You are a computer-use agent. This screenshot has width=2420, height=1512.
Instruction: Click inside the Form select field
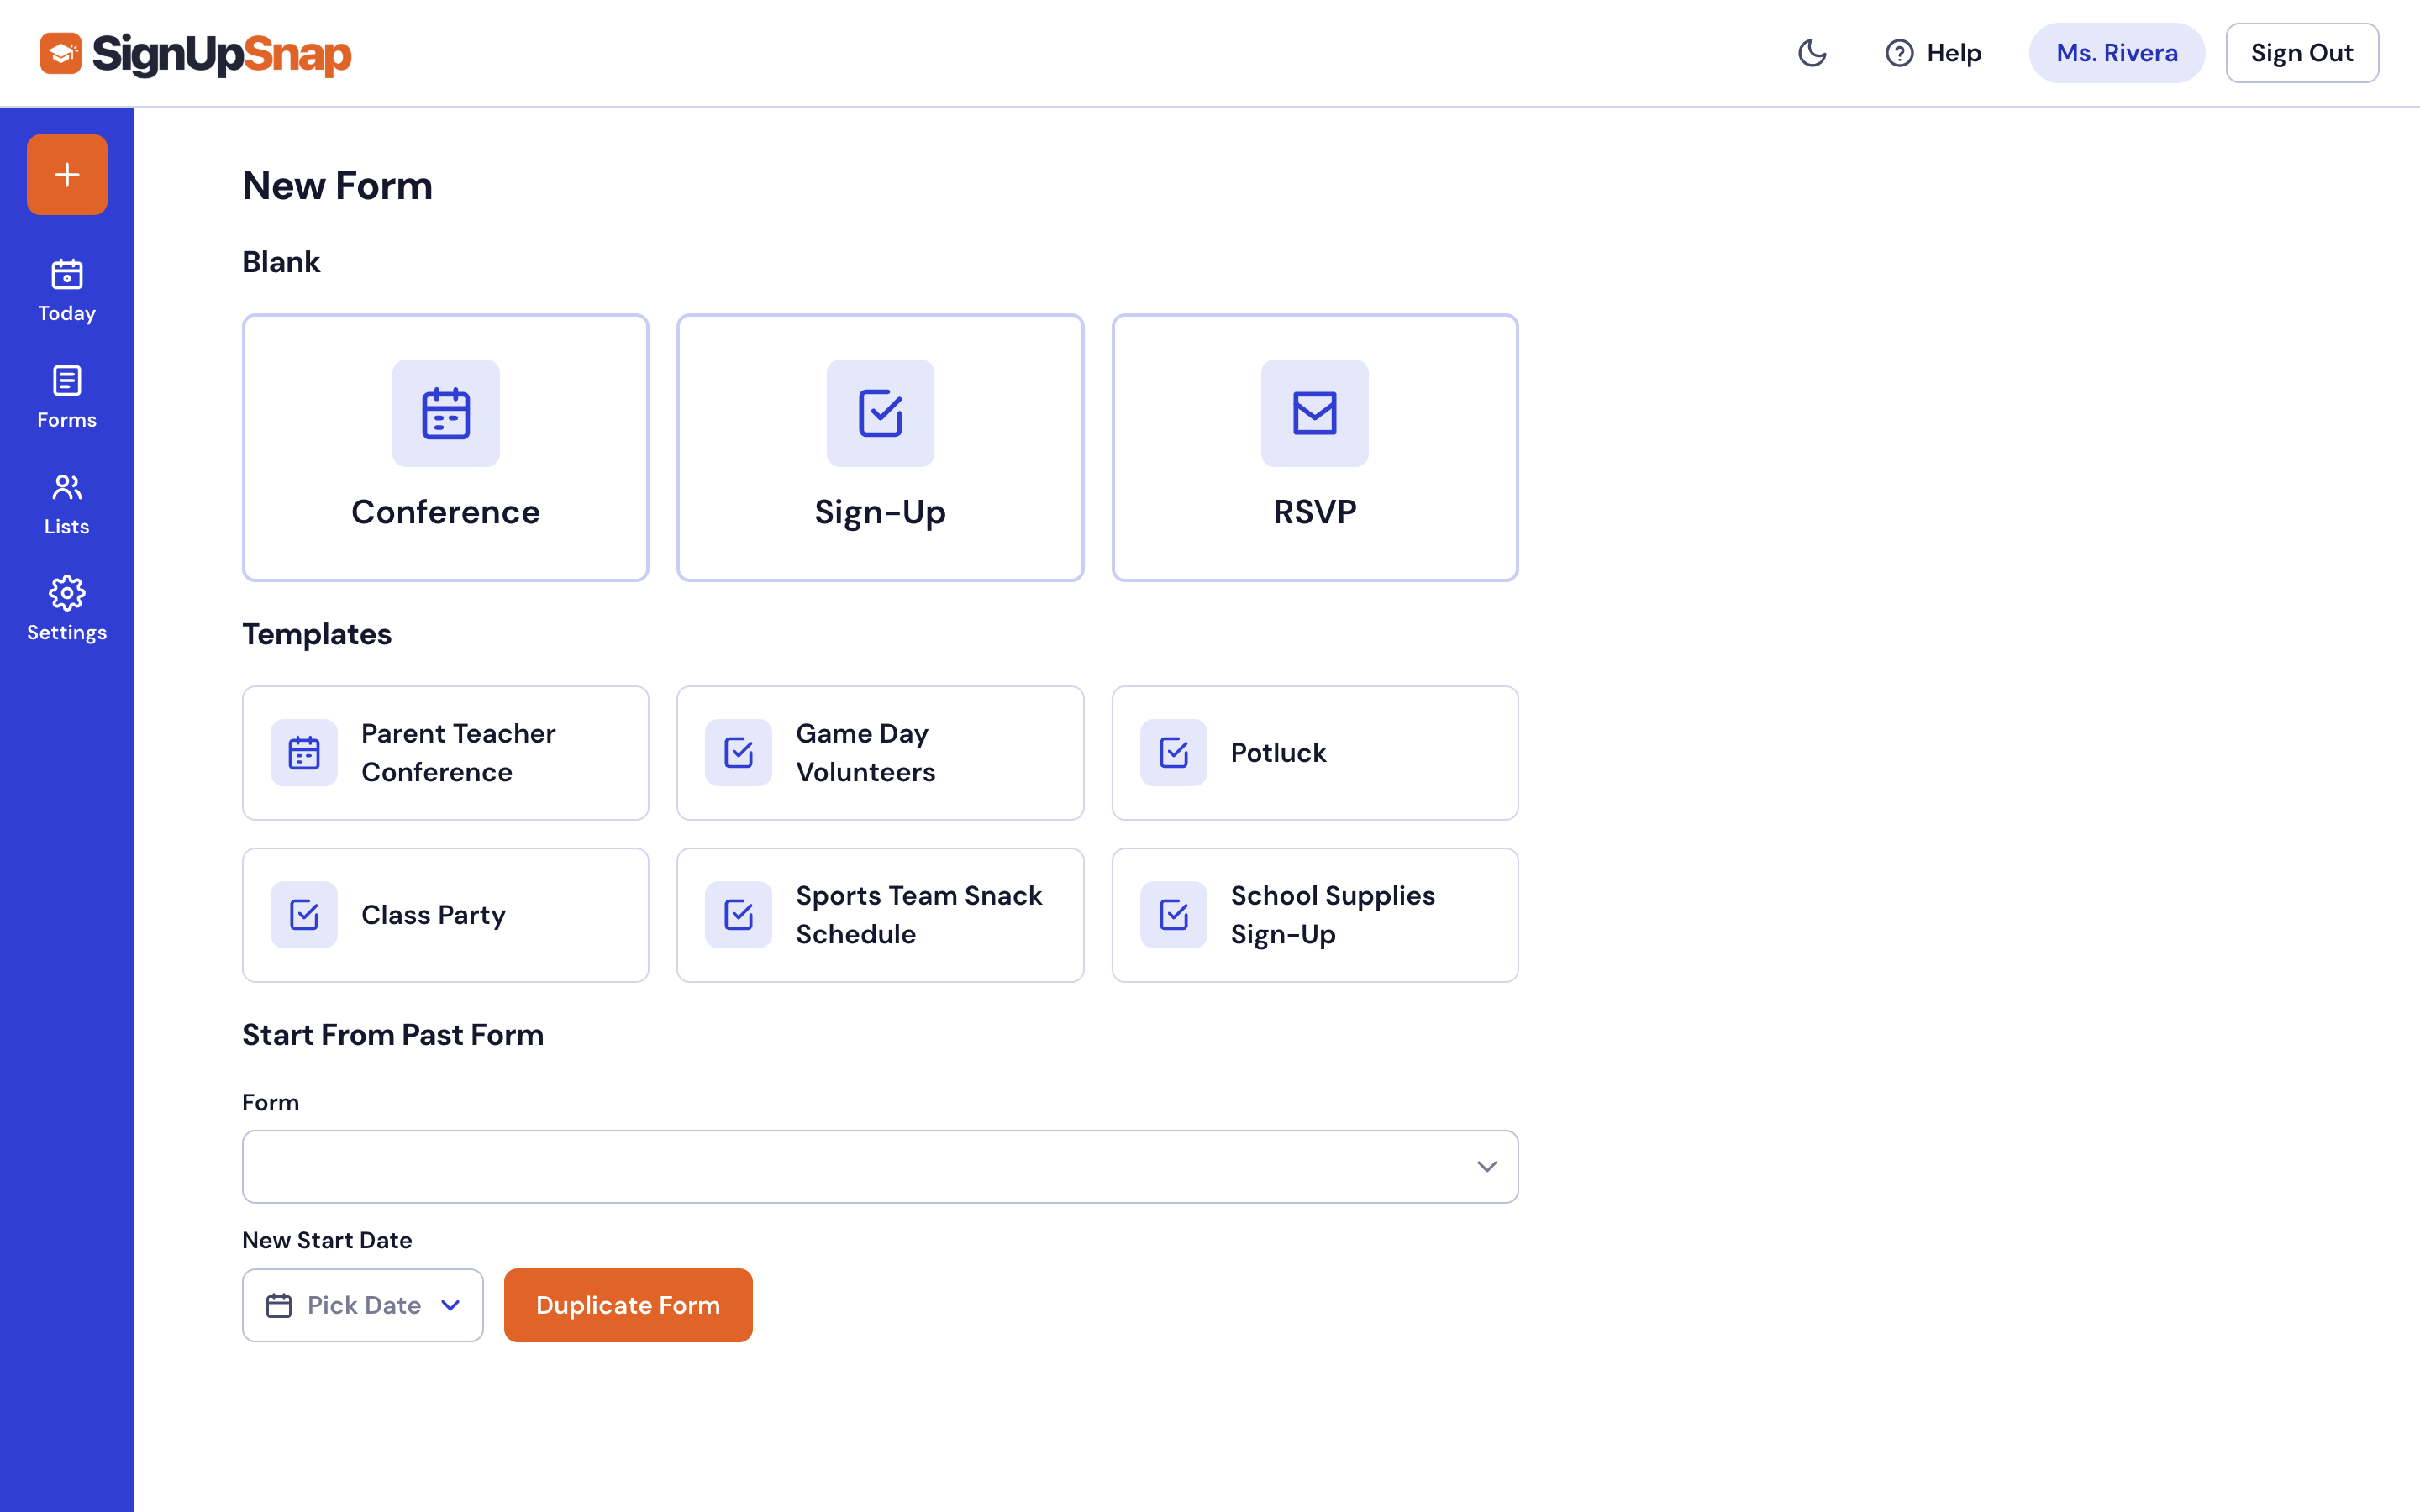(x=880, y=1167)
